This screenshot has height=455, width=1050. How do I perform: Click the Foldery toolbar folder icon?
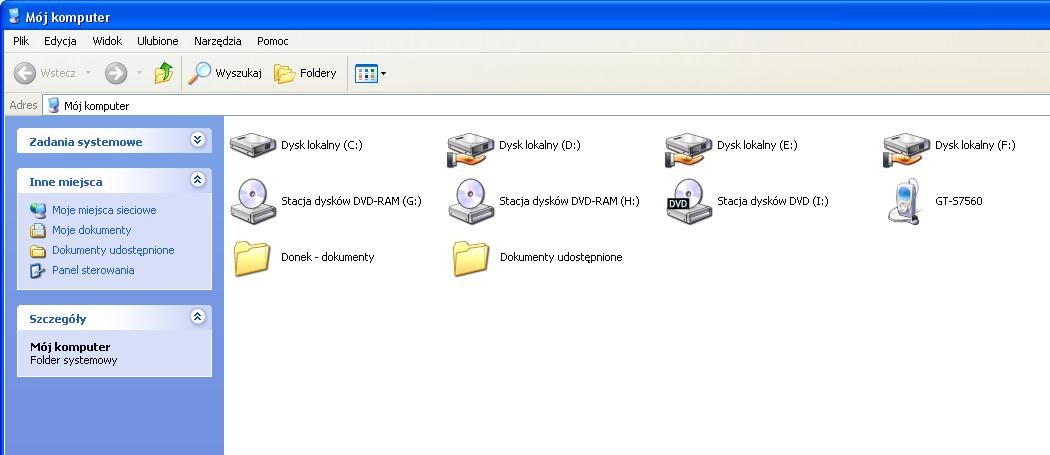(285, 74)
